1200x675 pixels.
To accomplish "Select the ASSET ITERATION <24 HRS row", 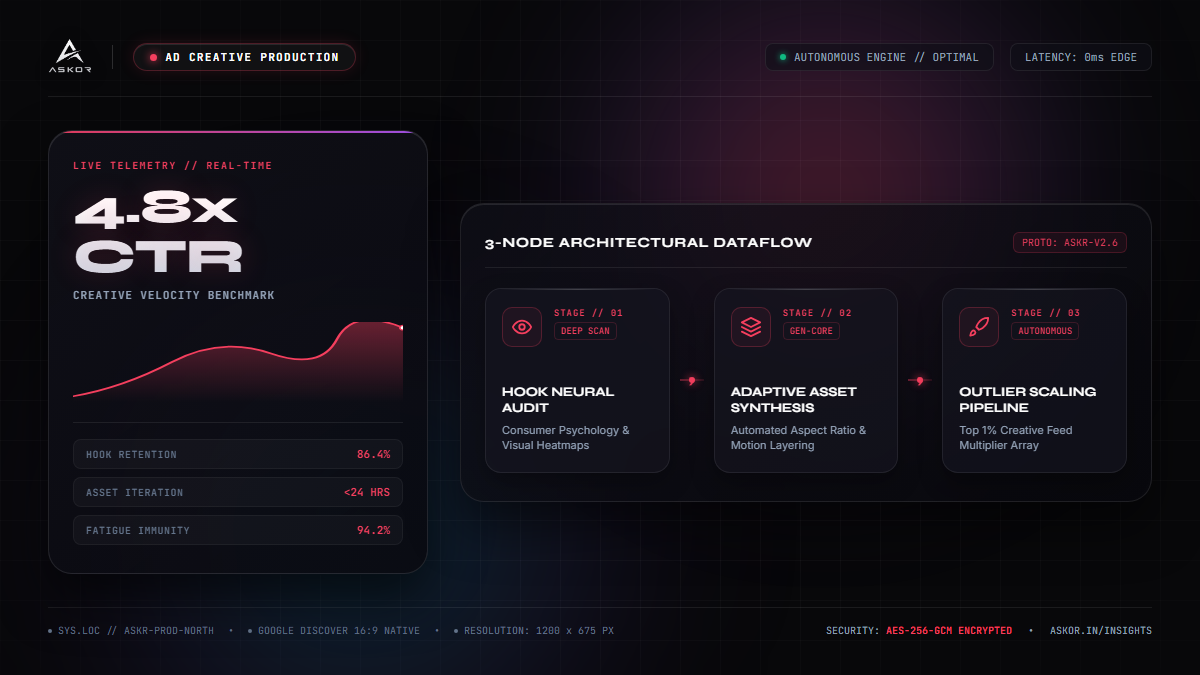I will (x=238, y=492).
